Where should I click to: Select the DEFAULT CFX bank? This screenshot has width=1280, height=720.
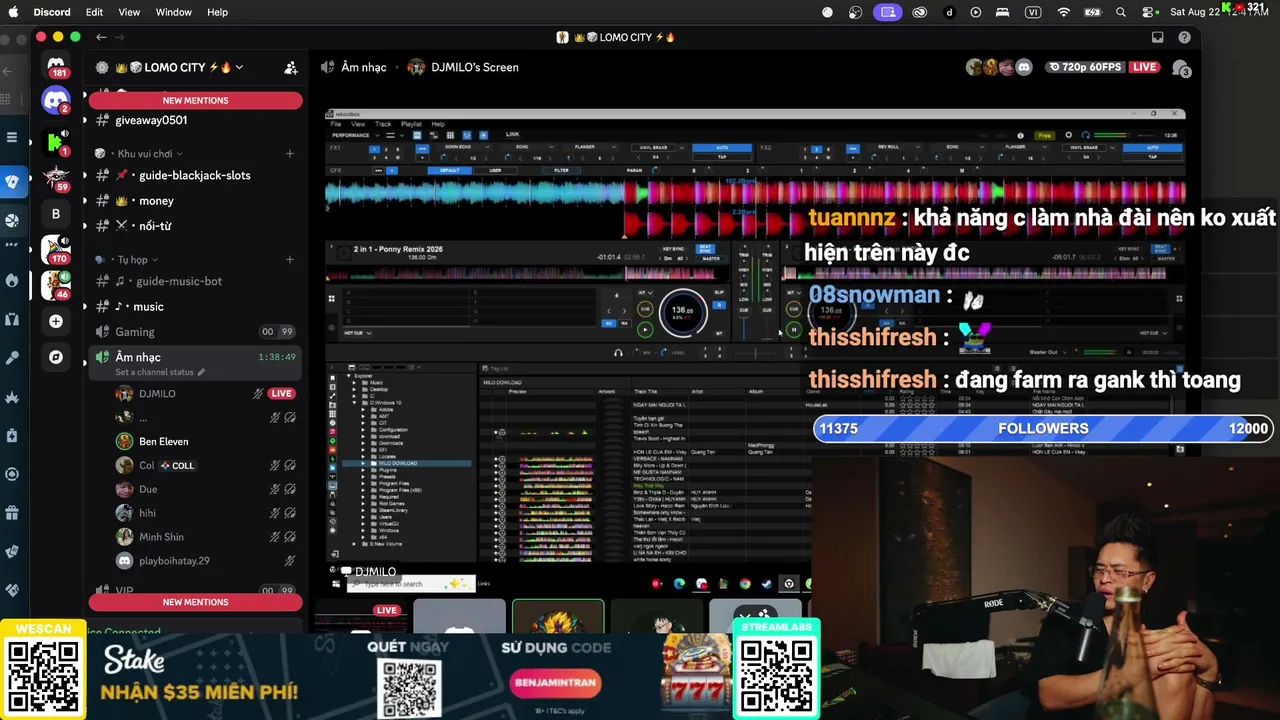[x=450, y=170]
